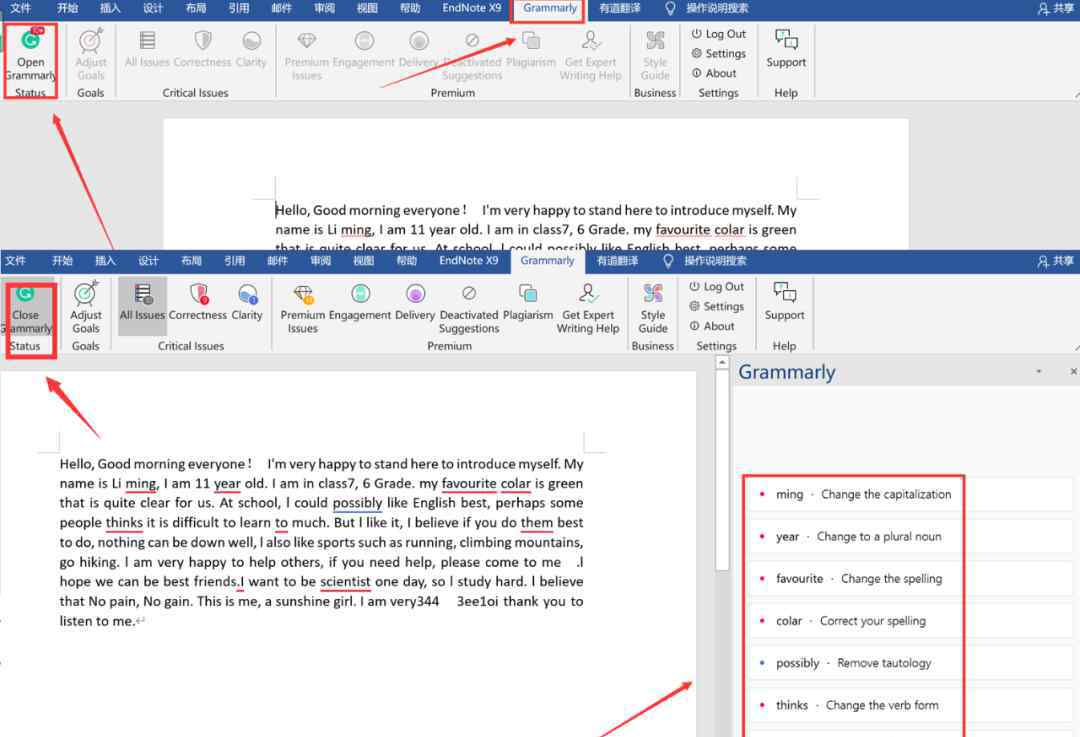Run the Plagiarism check in the lower window
1080x737 pixels.
point(528,303)
